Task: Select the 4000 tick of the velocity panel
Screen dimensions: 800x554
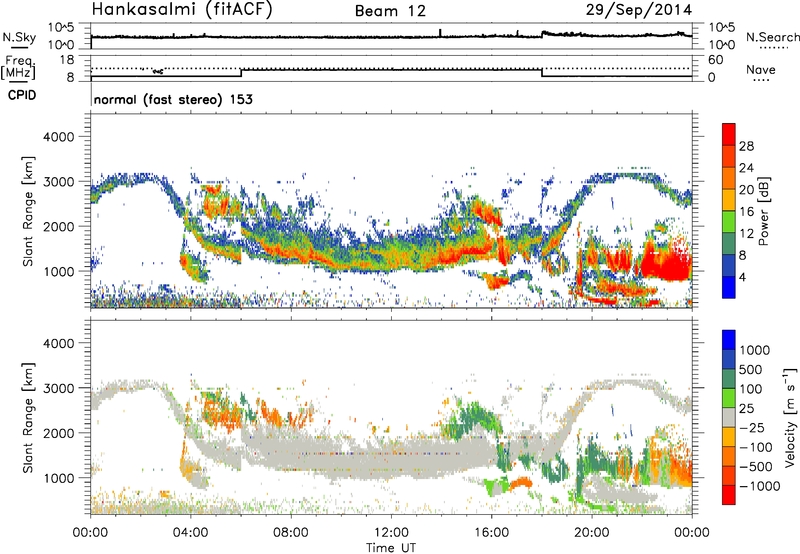Action: (59, 343)
